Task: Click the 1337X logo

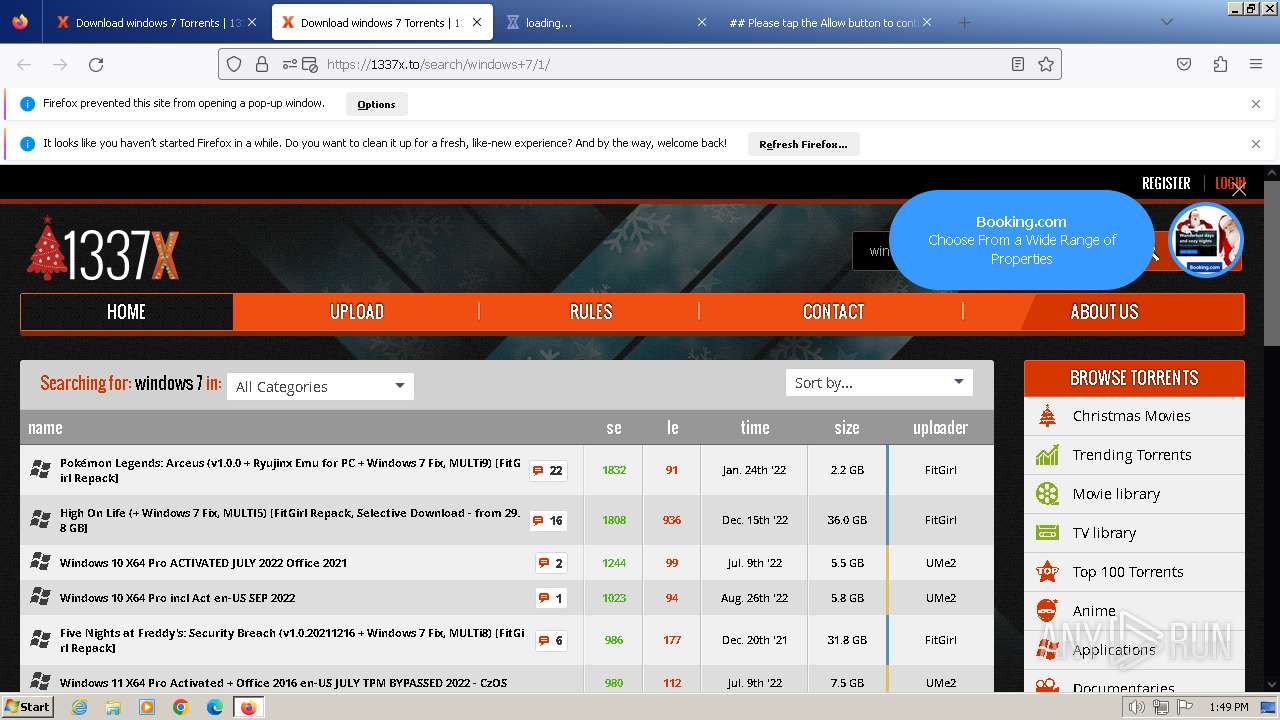Action: pyautogui.click(x=103, y=250)
